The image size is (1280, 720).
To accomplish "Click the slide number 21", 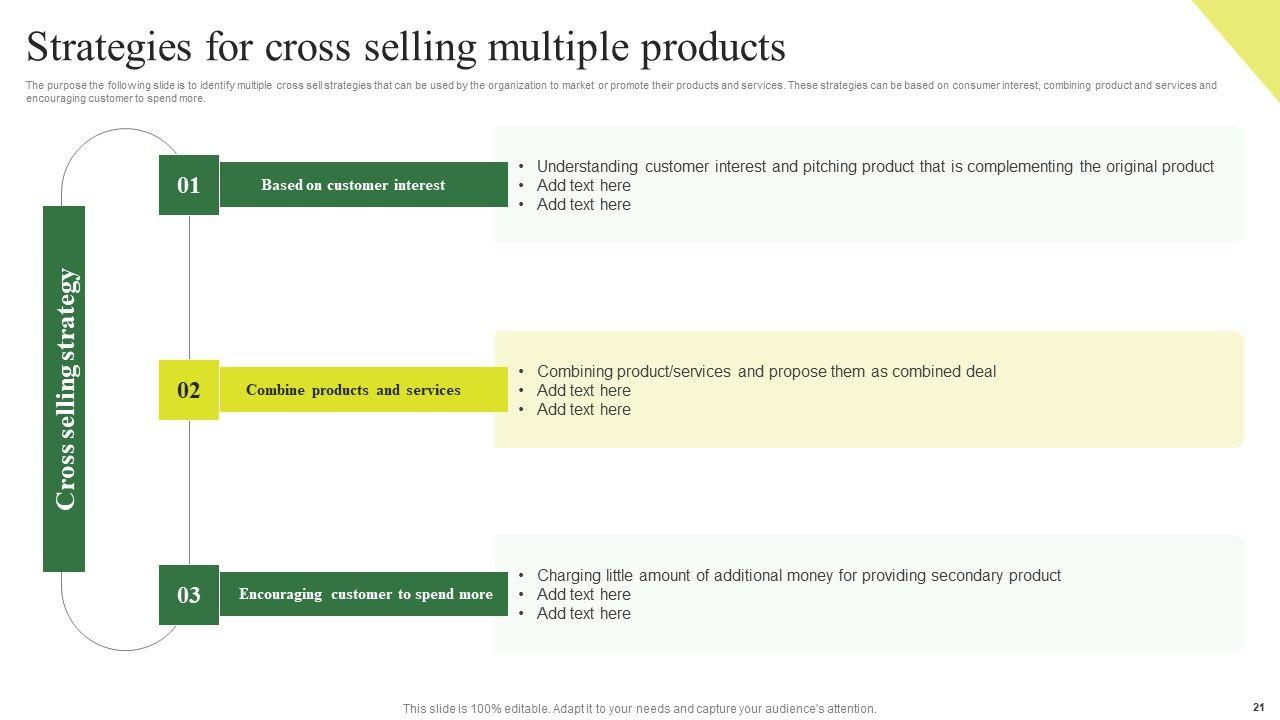I will (x=1258, y=705).
